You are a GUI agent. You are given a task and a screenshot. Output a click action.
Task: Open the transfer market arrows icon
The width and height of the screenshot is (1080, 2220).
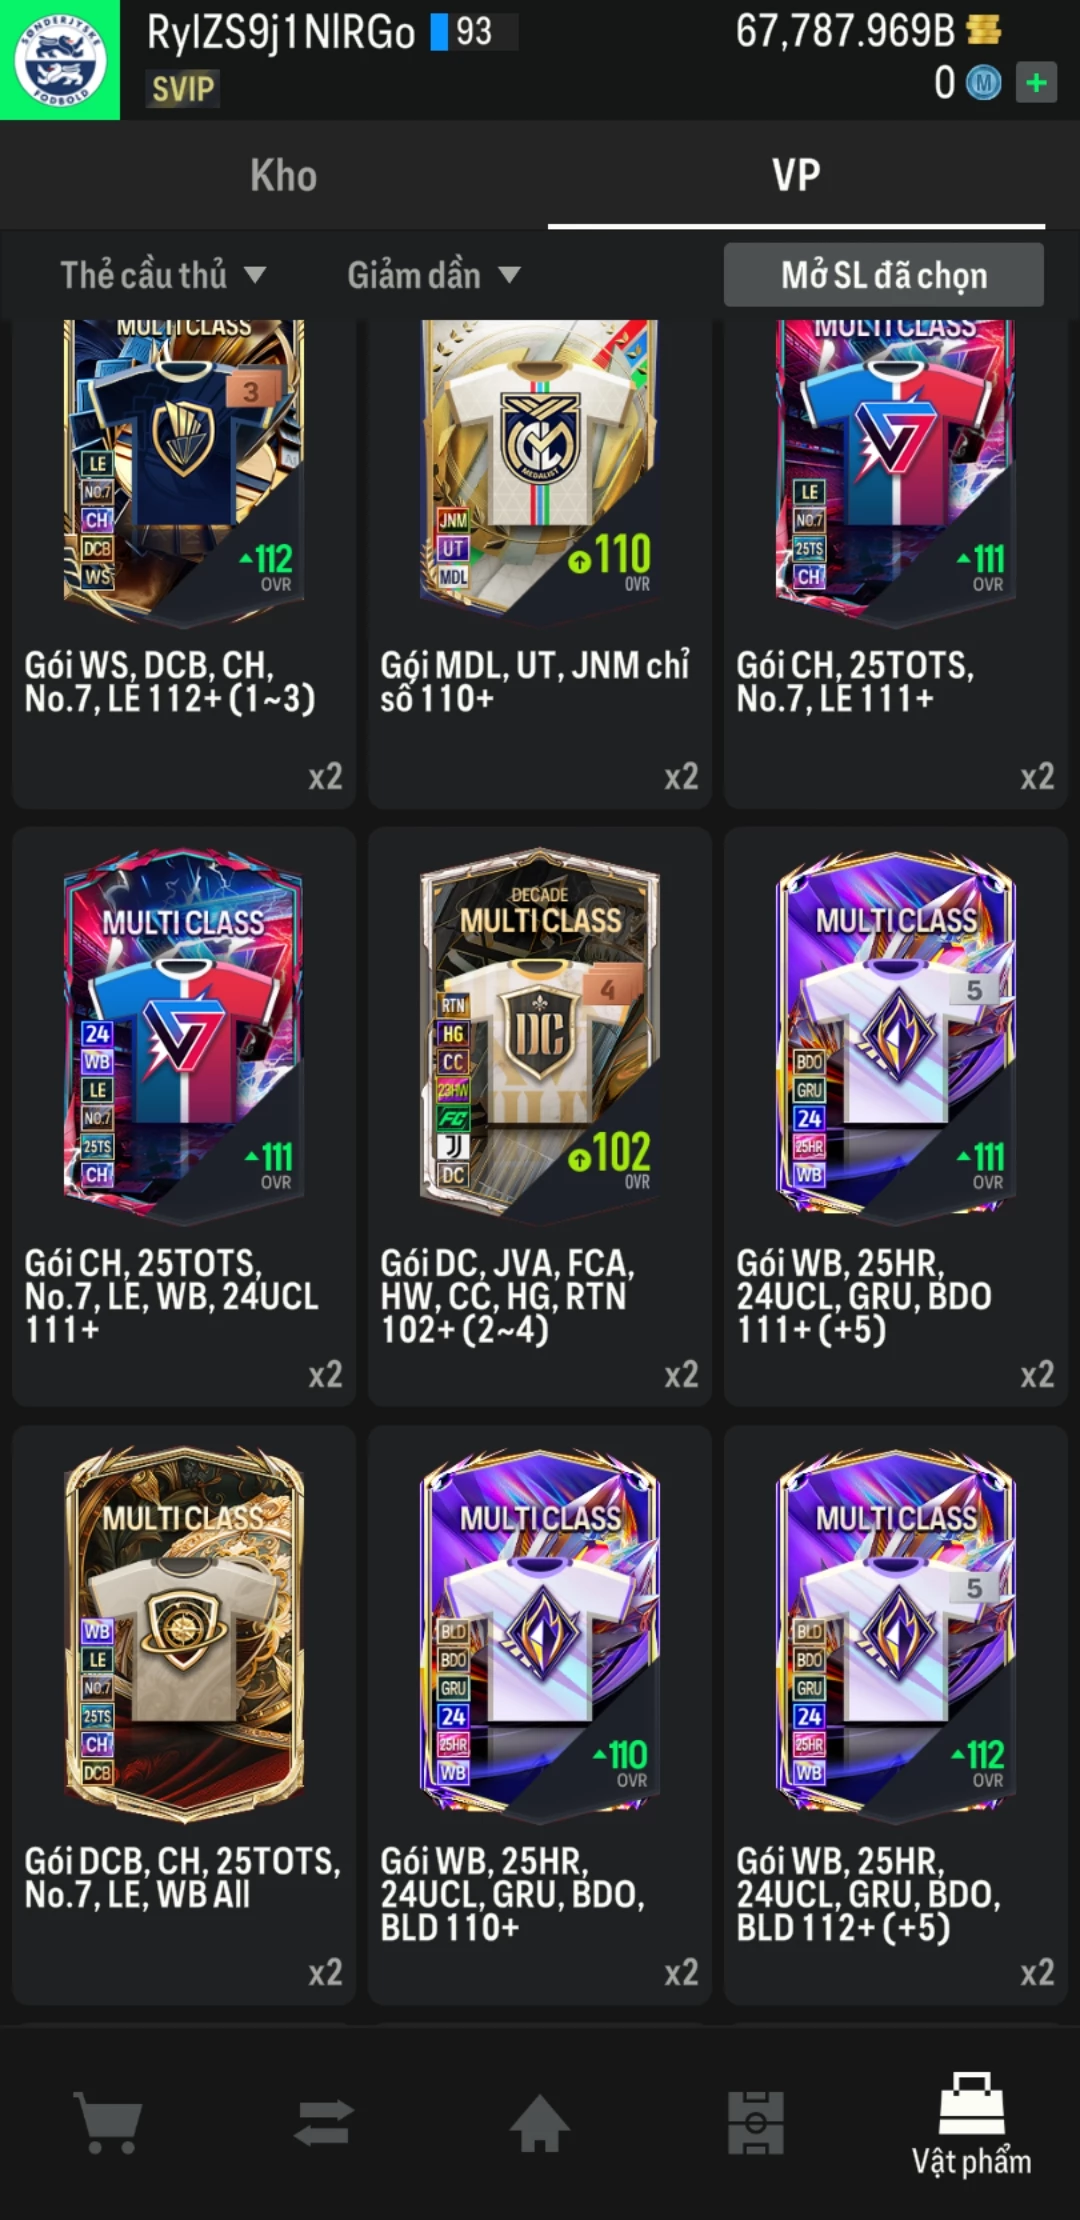pos(324,2122)
